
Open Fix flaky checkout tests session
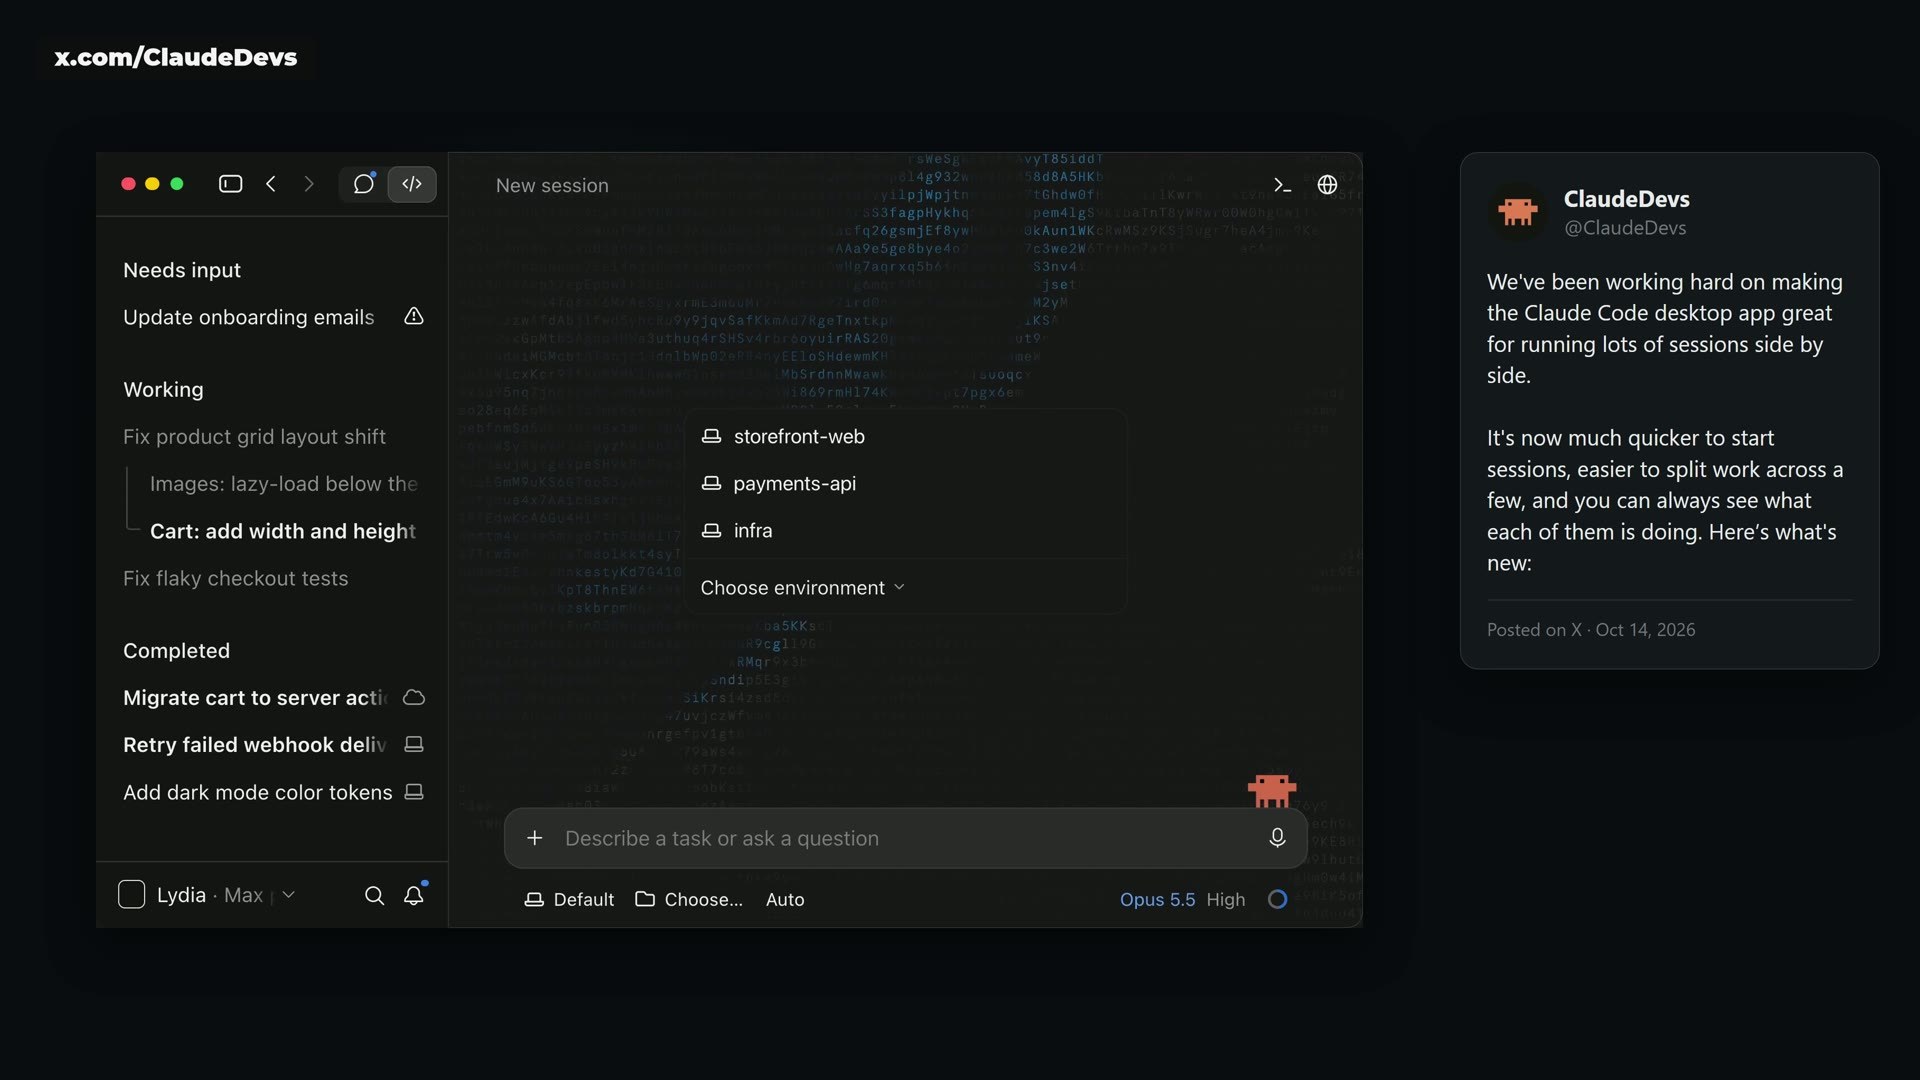point(236,578)
